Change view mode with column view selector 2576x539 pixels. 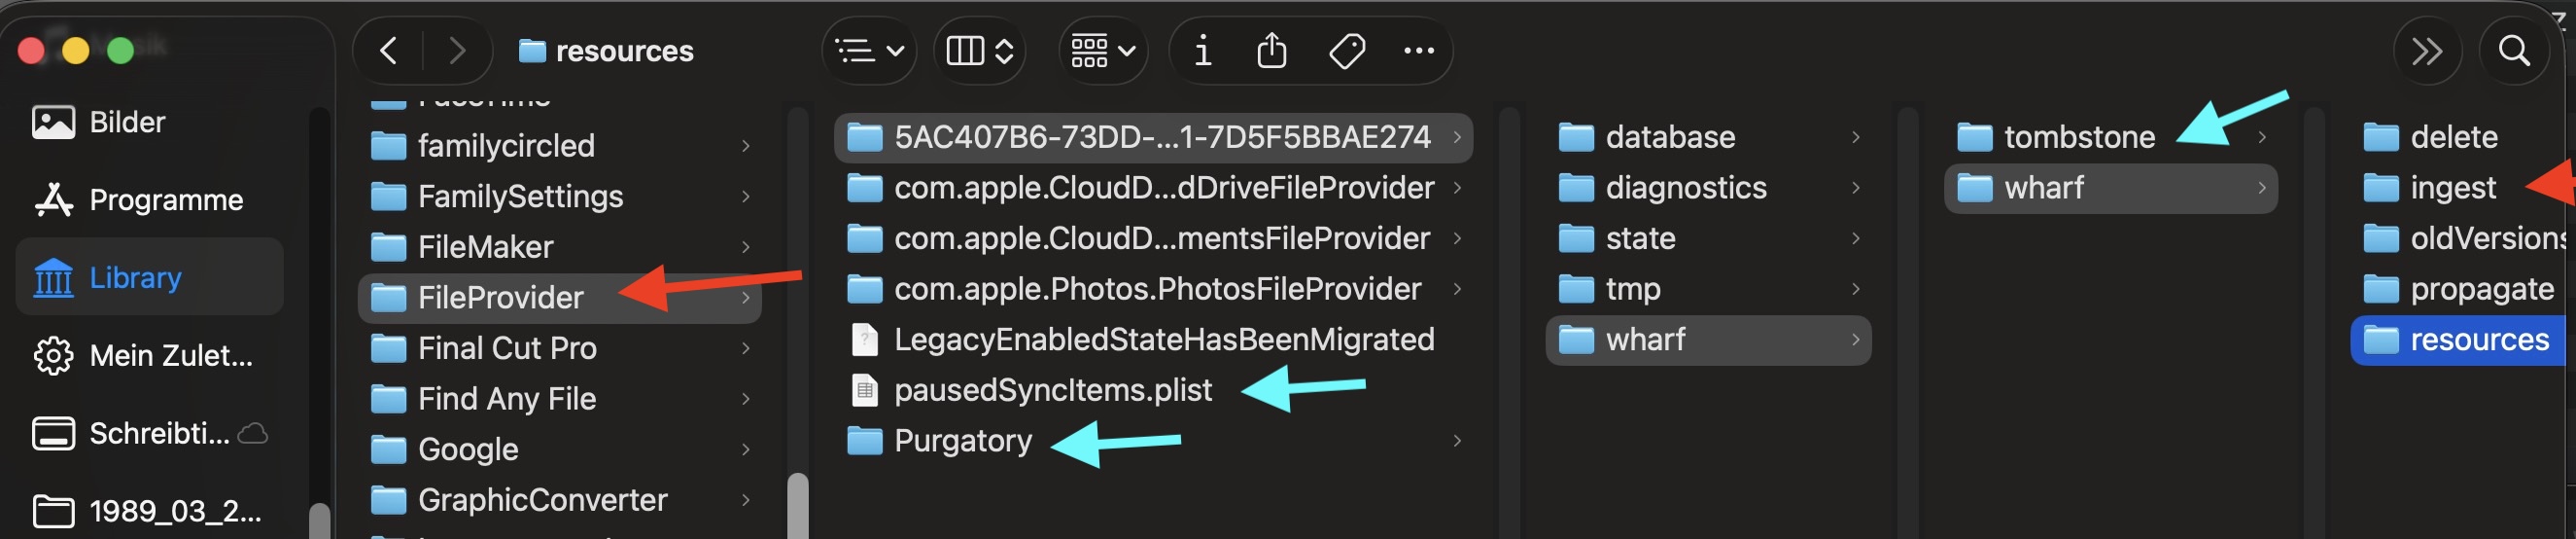click(x=979, y=50)
